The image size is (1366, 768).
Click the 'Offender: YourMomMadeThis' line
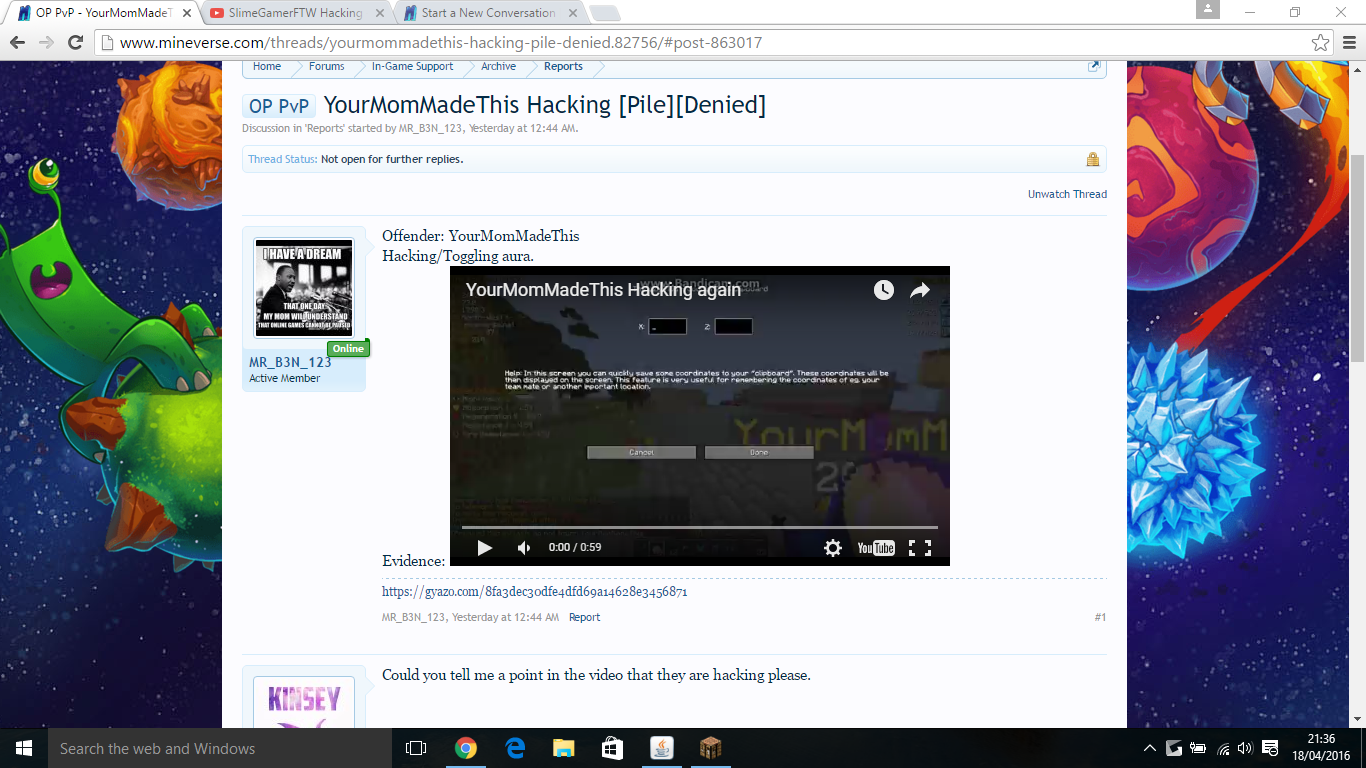pyautogui.click(x=481, y=236)
